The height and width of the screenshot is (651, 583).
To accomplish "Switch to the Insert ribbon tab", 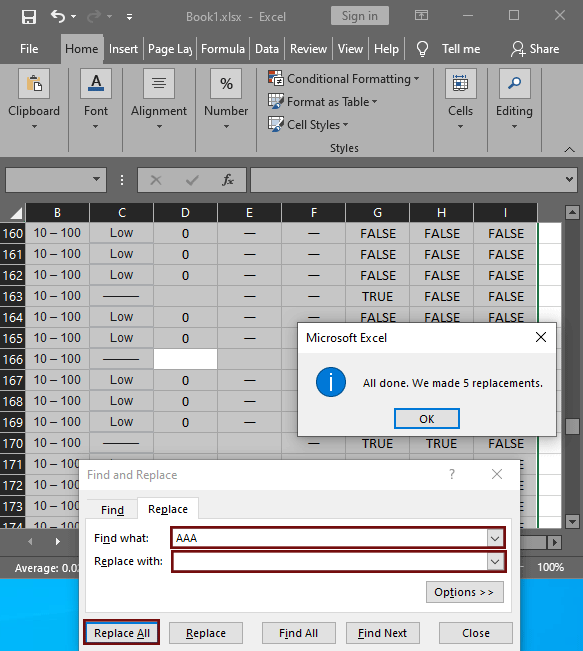I will click(x=123, y=49).
